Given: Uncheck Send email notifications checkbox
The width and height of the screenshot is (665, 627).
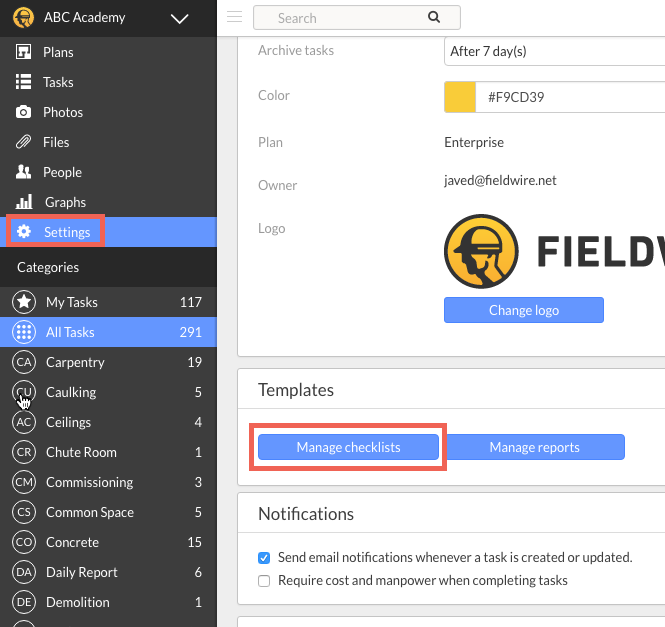Looking at the screenshot, I should tap(264, 557).
